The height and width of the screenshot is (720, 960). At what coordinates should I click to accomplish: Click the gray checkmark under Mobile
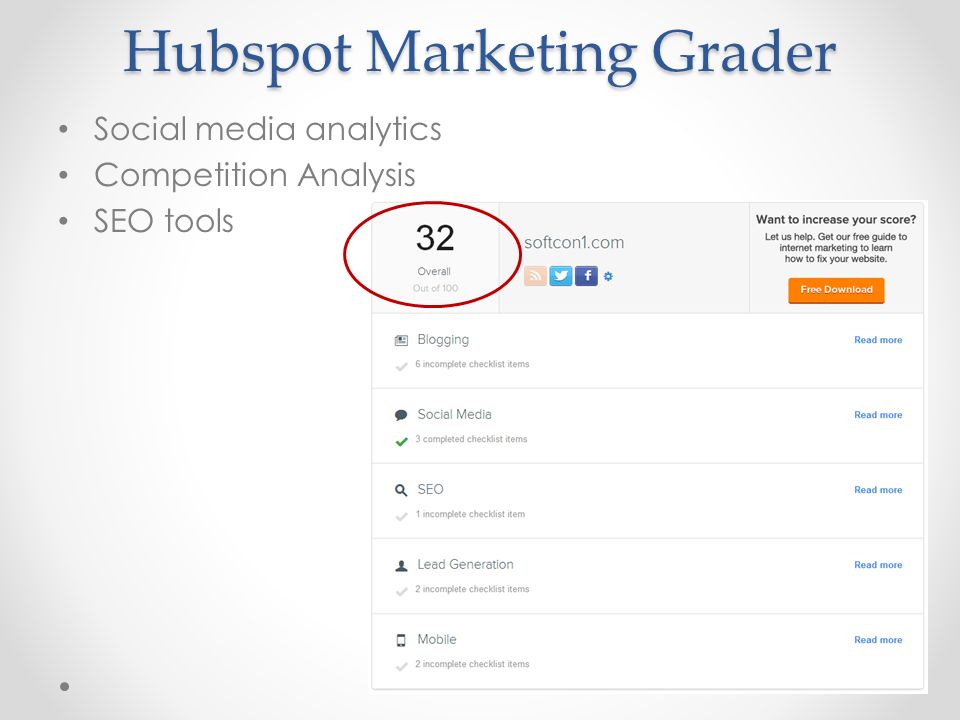(402, 666)
